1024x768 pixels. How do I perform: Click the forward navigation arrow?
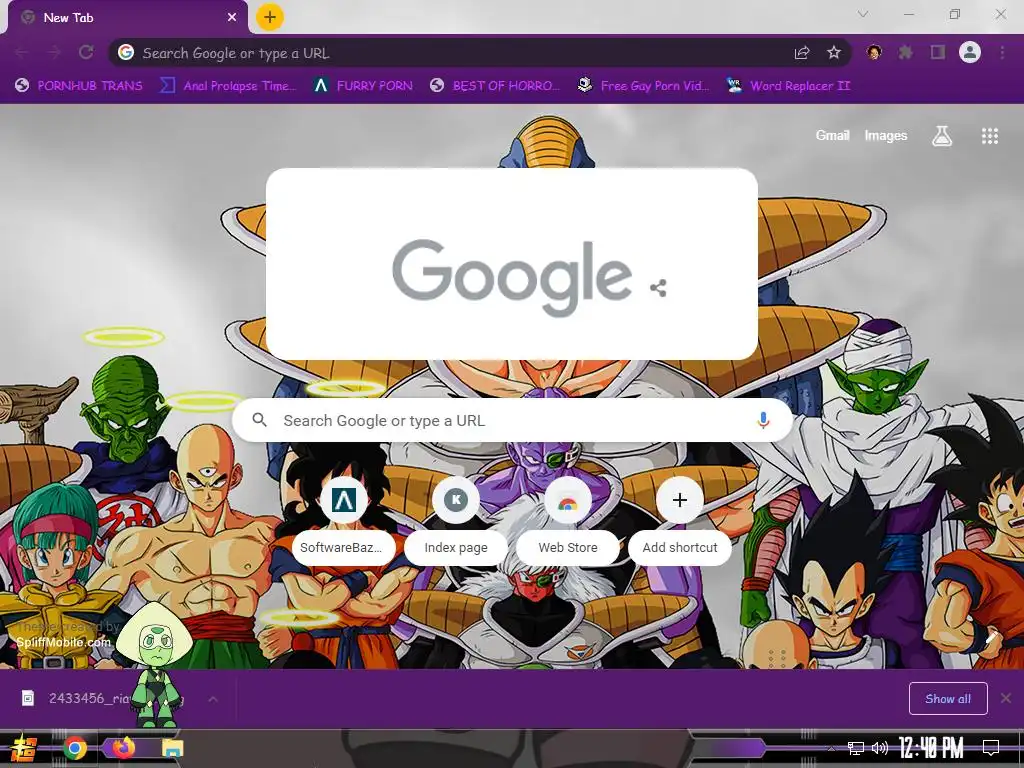pyautogui.click(x=54, y=52)
